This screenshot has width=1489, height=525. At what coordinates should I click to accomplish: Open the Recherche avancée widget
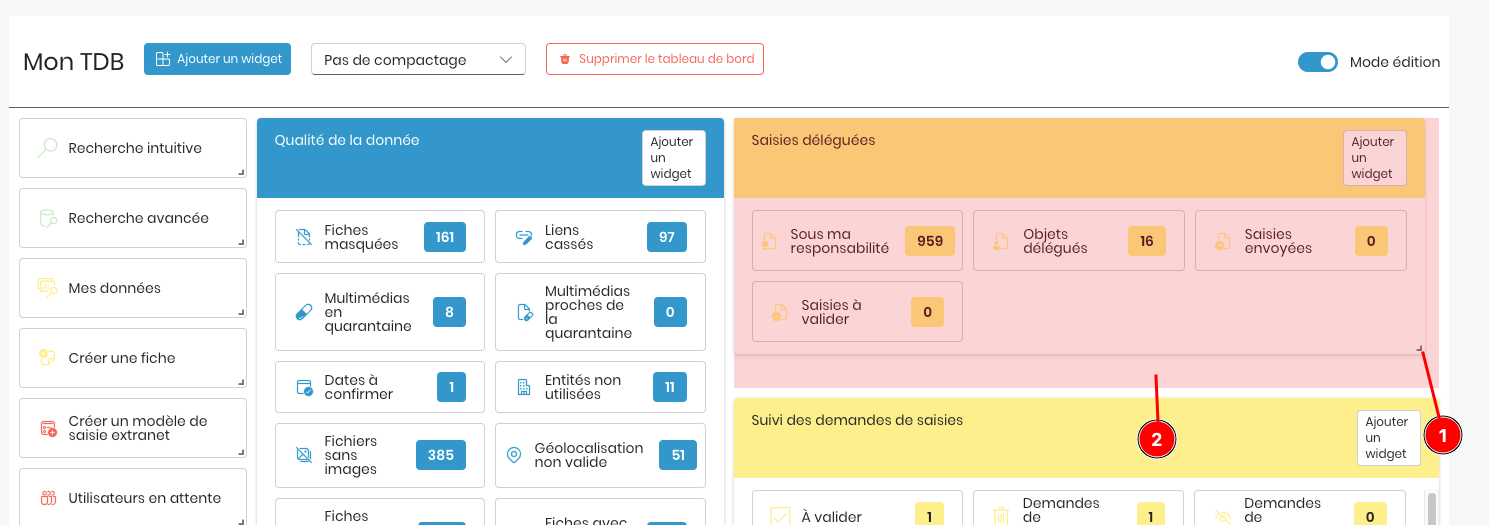(x=133, y=218)
